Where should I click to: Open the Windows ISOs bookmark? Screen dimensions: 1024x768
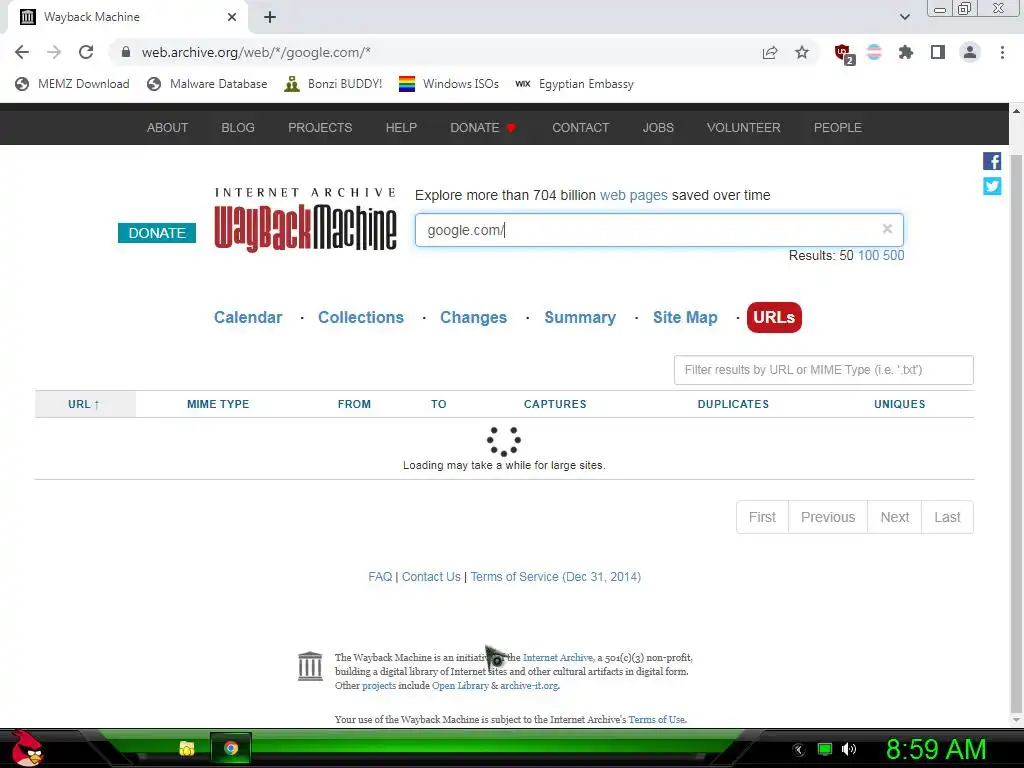449,84
